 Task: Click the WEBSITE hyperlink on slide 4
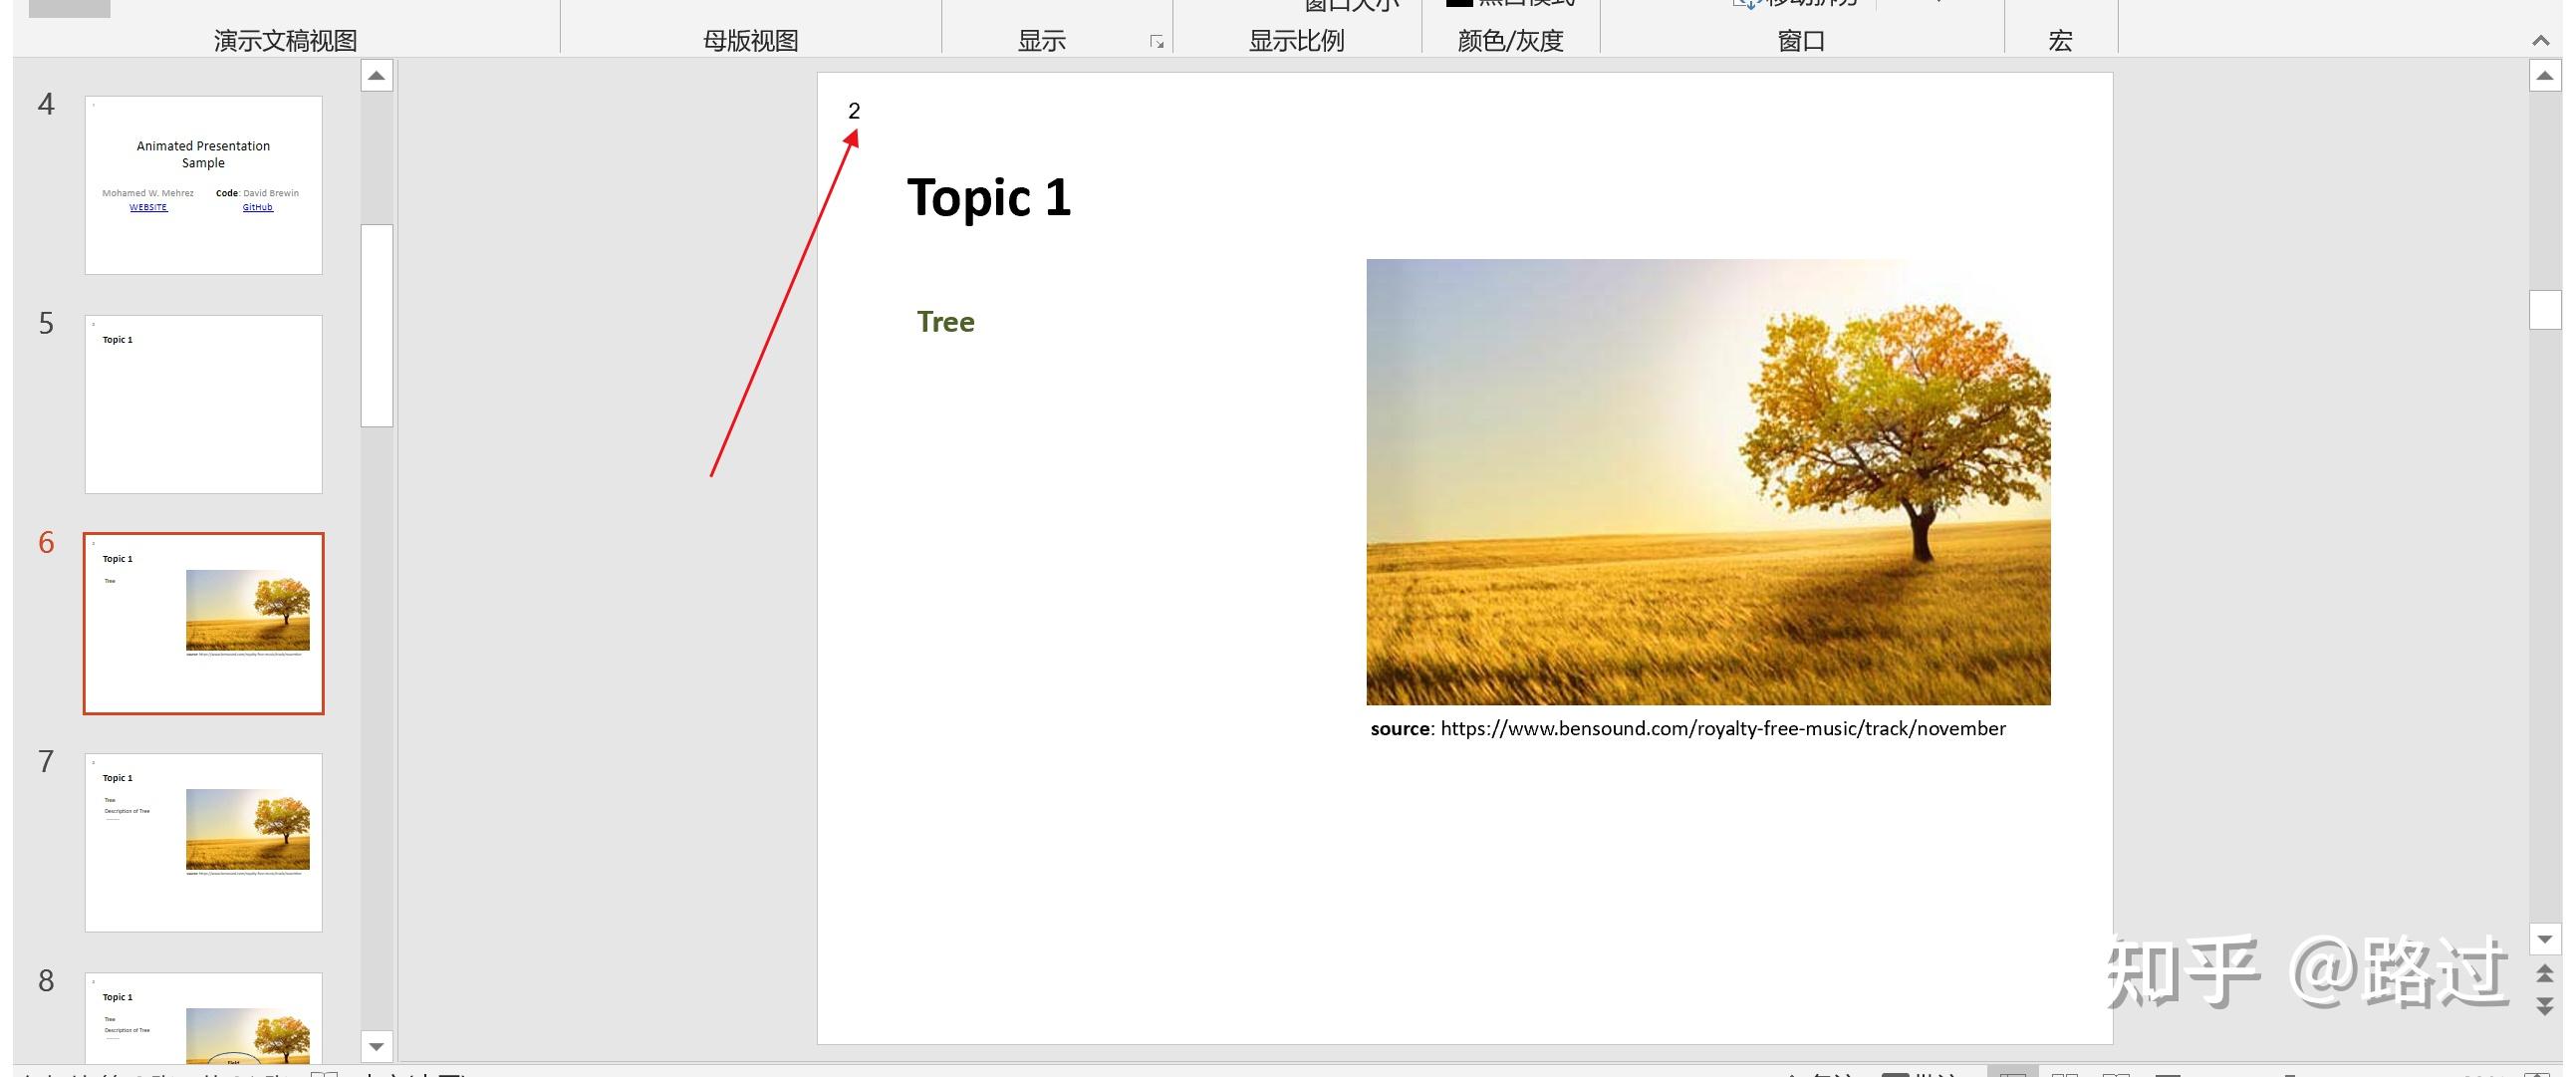148,207
